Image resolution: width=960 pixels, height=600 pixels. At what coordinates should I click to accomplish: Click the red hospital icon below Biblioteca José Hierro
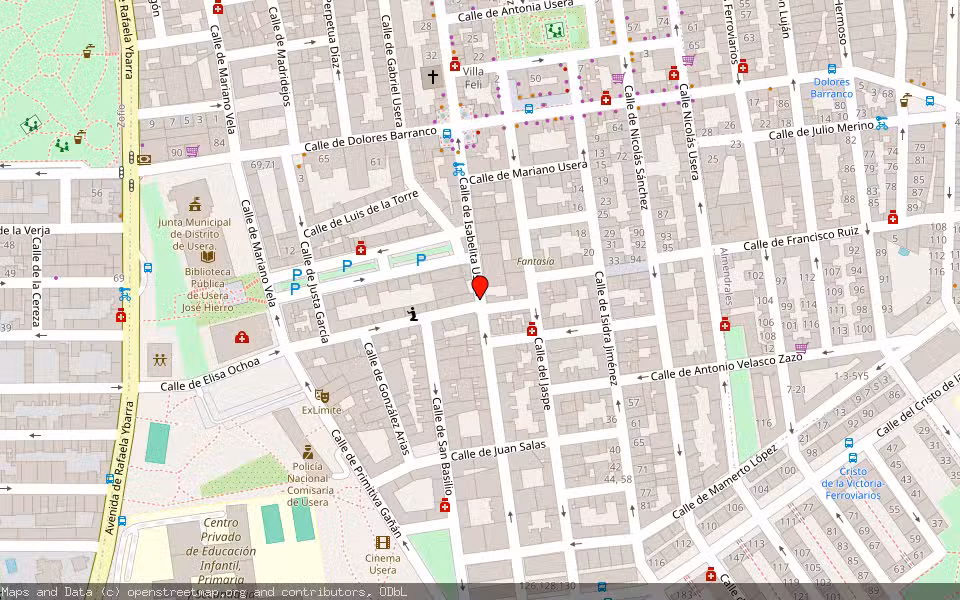click(x=242, y=337)
